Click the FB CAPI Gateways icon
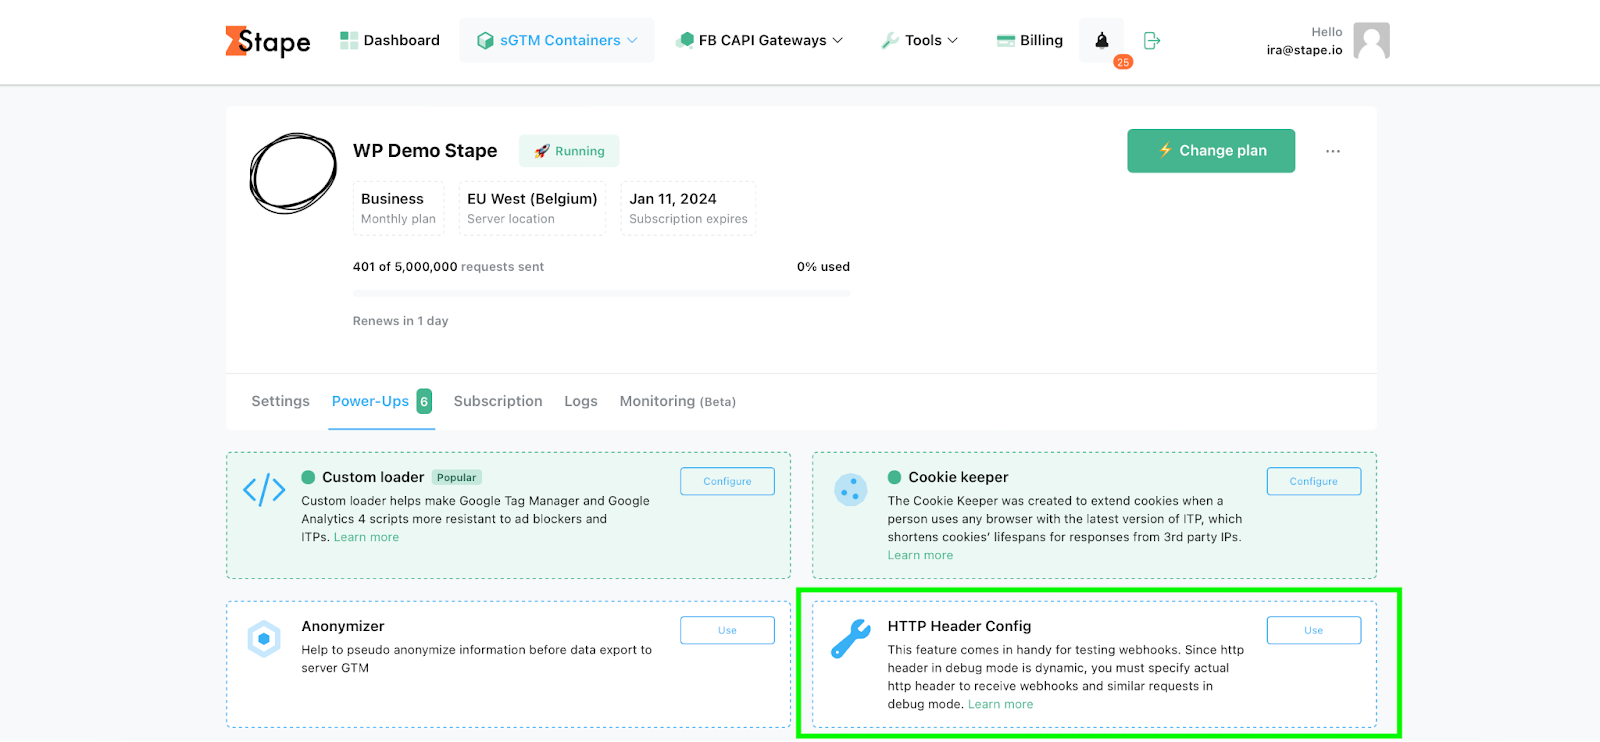Viewport: 1600px width, 742px height. 685,40
